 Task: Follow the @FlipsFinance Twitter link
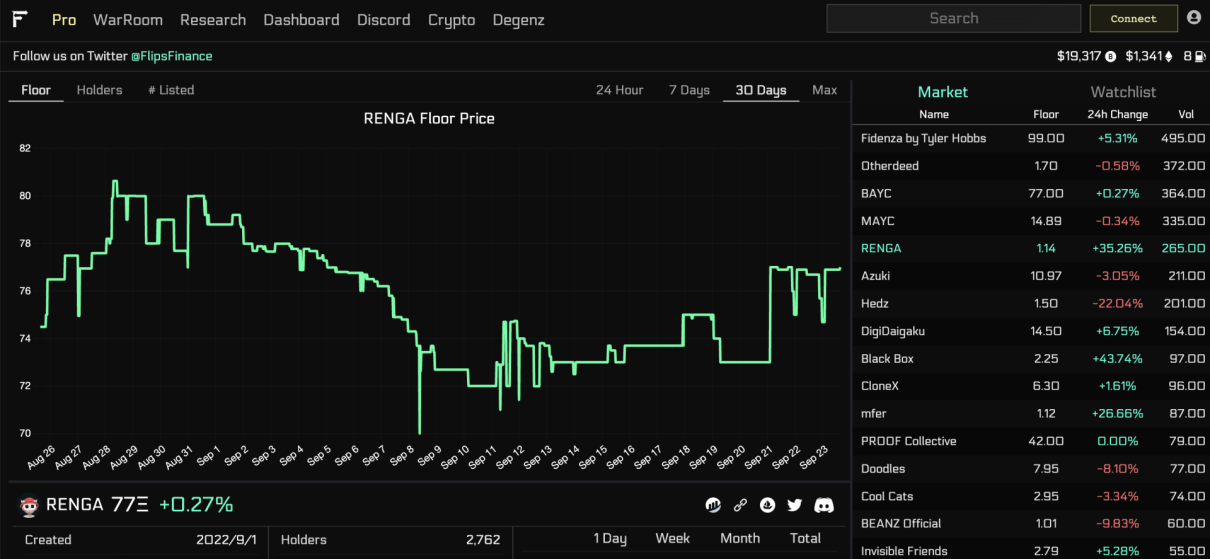[171, 56]
